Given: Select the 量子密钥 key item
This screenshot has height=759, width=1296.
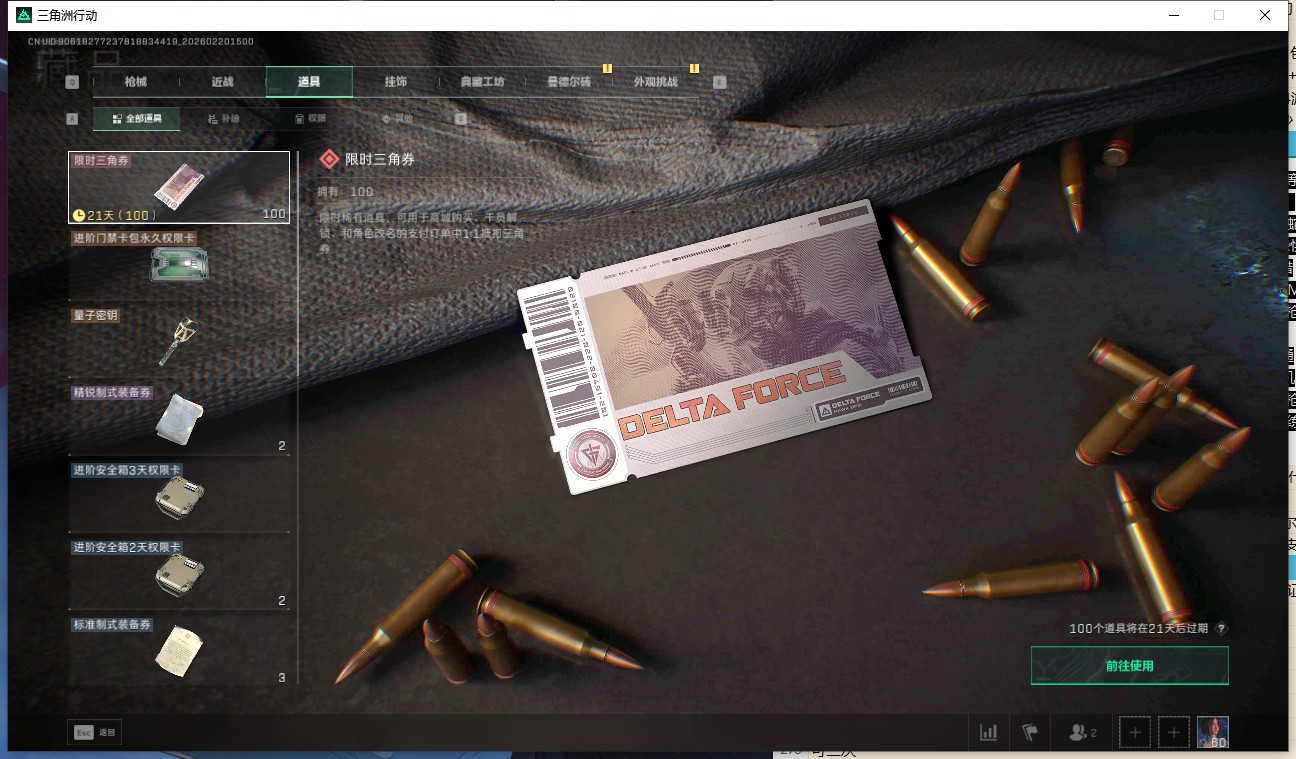Looking at the screenshot, I should (179, 342).
